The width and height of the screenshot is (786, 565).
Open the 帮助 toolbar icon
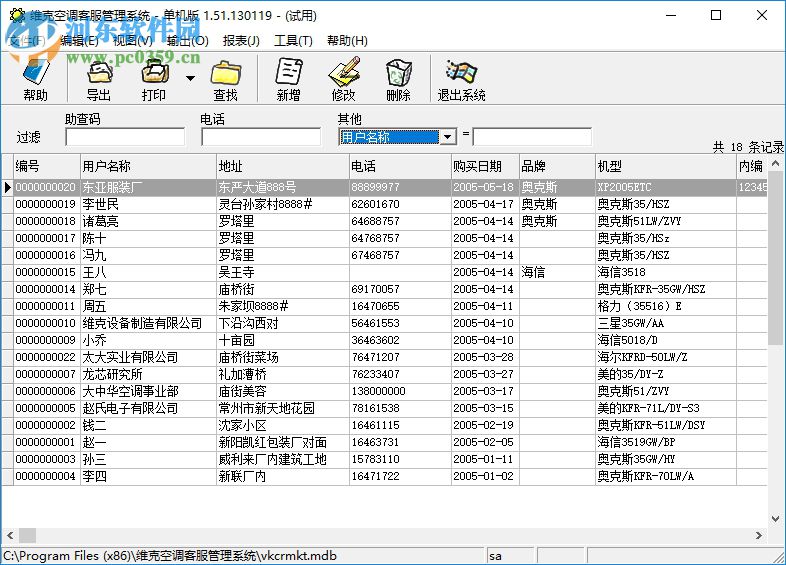(35, 79)
